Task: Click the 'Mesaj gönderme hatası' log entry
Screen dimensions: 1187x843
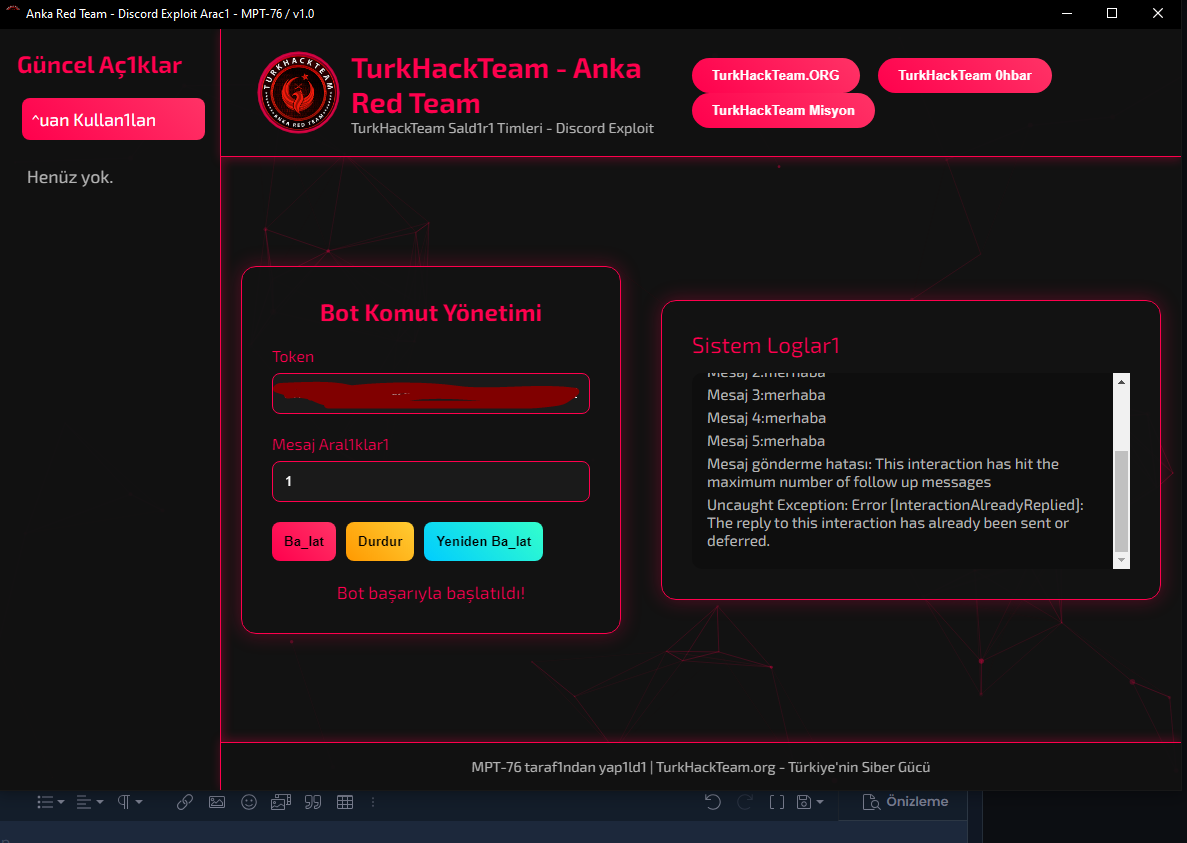Action: pos(883,473)
